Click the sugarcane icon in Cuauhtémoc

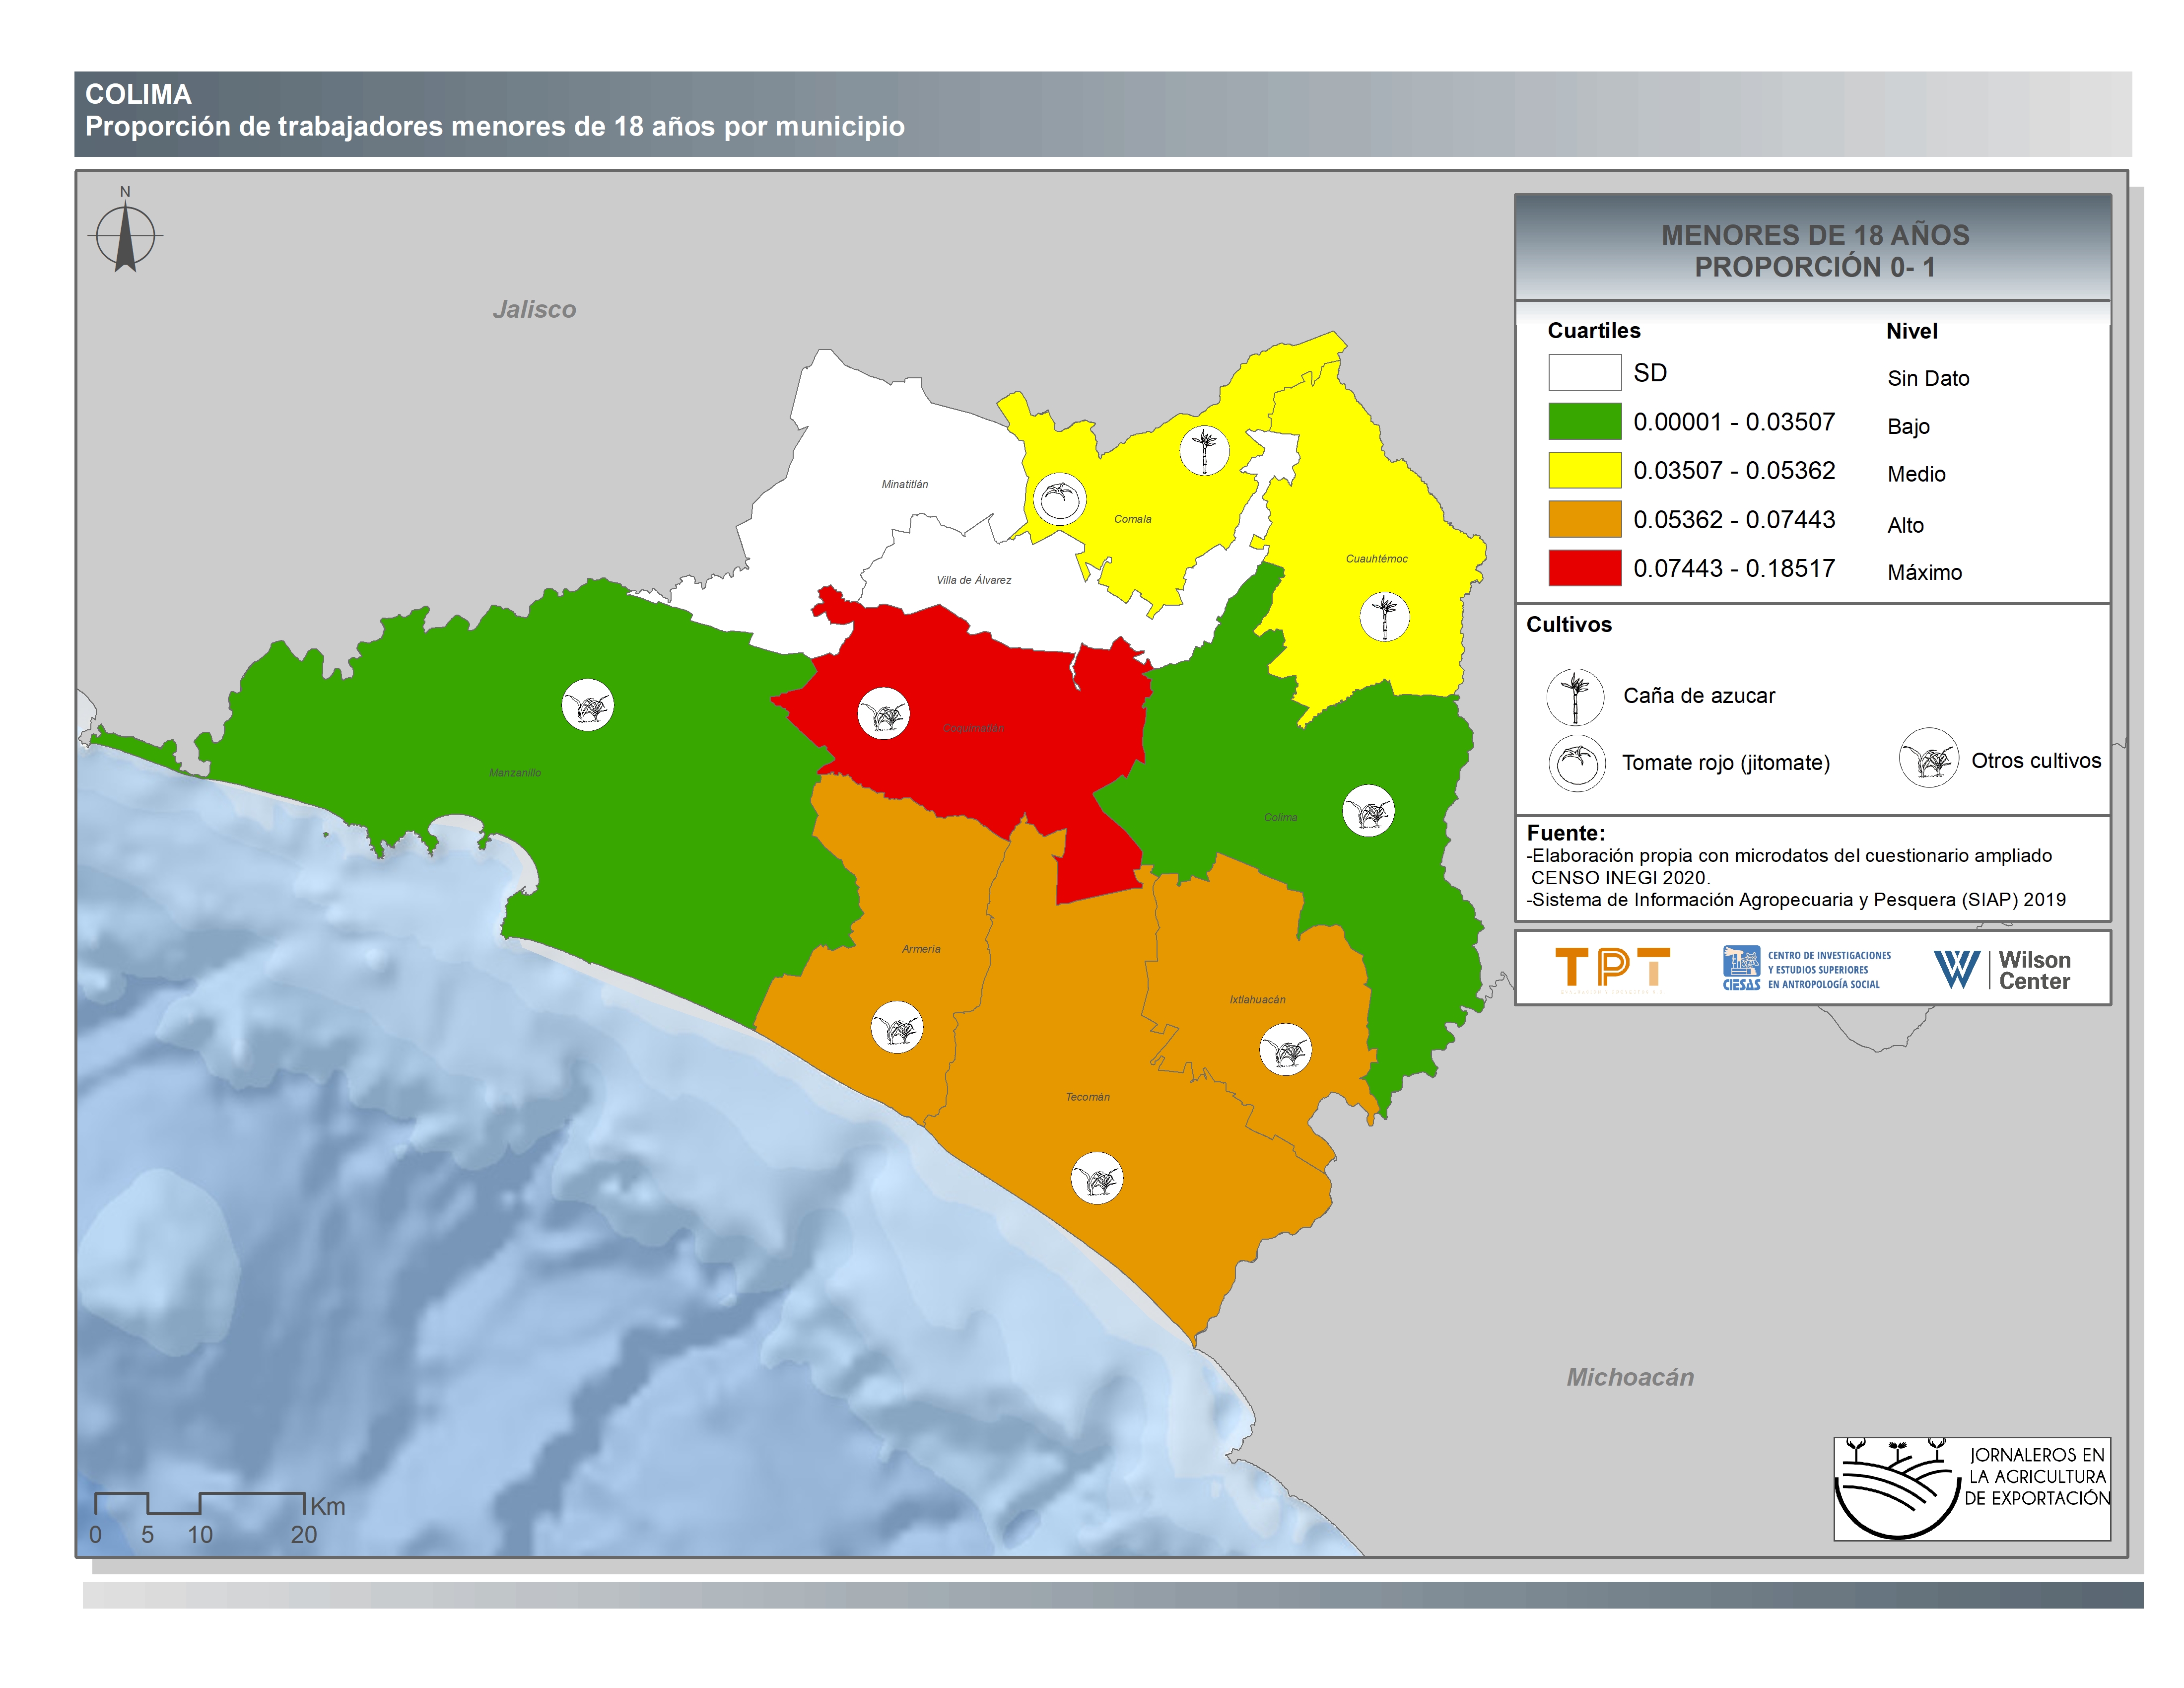pos(1384,616)
